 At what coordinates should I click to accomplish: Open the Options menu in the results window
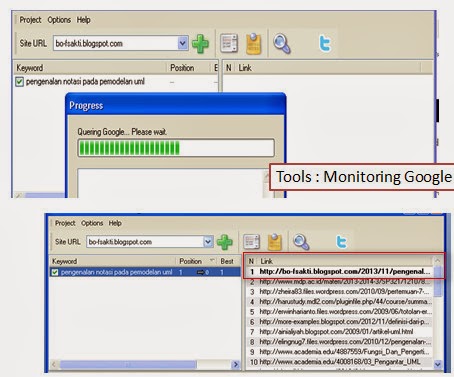click(x=92, y=223)
